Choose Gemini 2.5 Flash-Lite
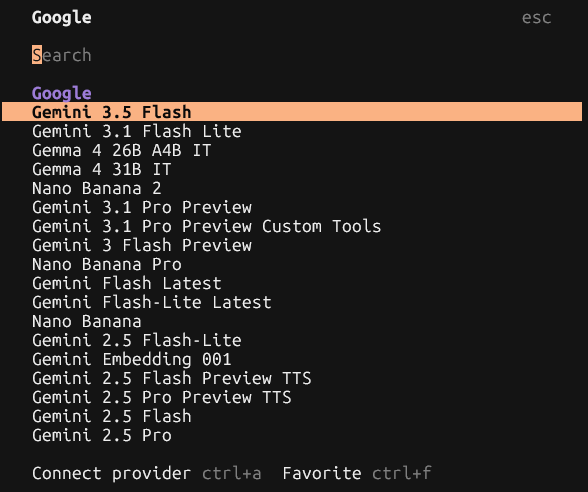 292,340
